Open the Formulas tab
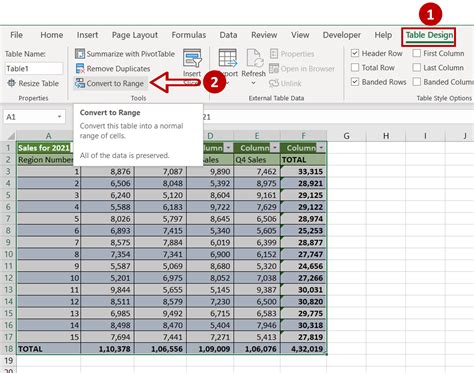This screenshot has width=474, height=373. coord(189,35)
